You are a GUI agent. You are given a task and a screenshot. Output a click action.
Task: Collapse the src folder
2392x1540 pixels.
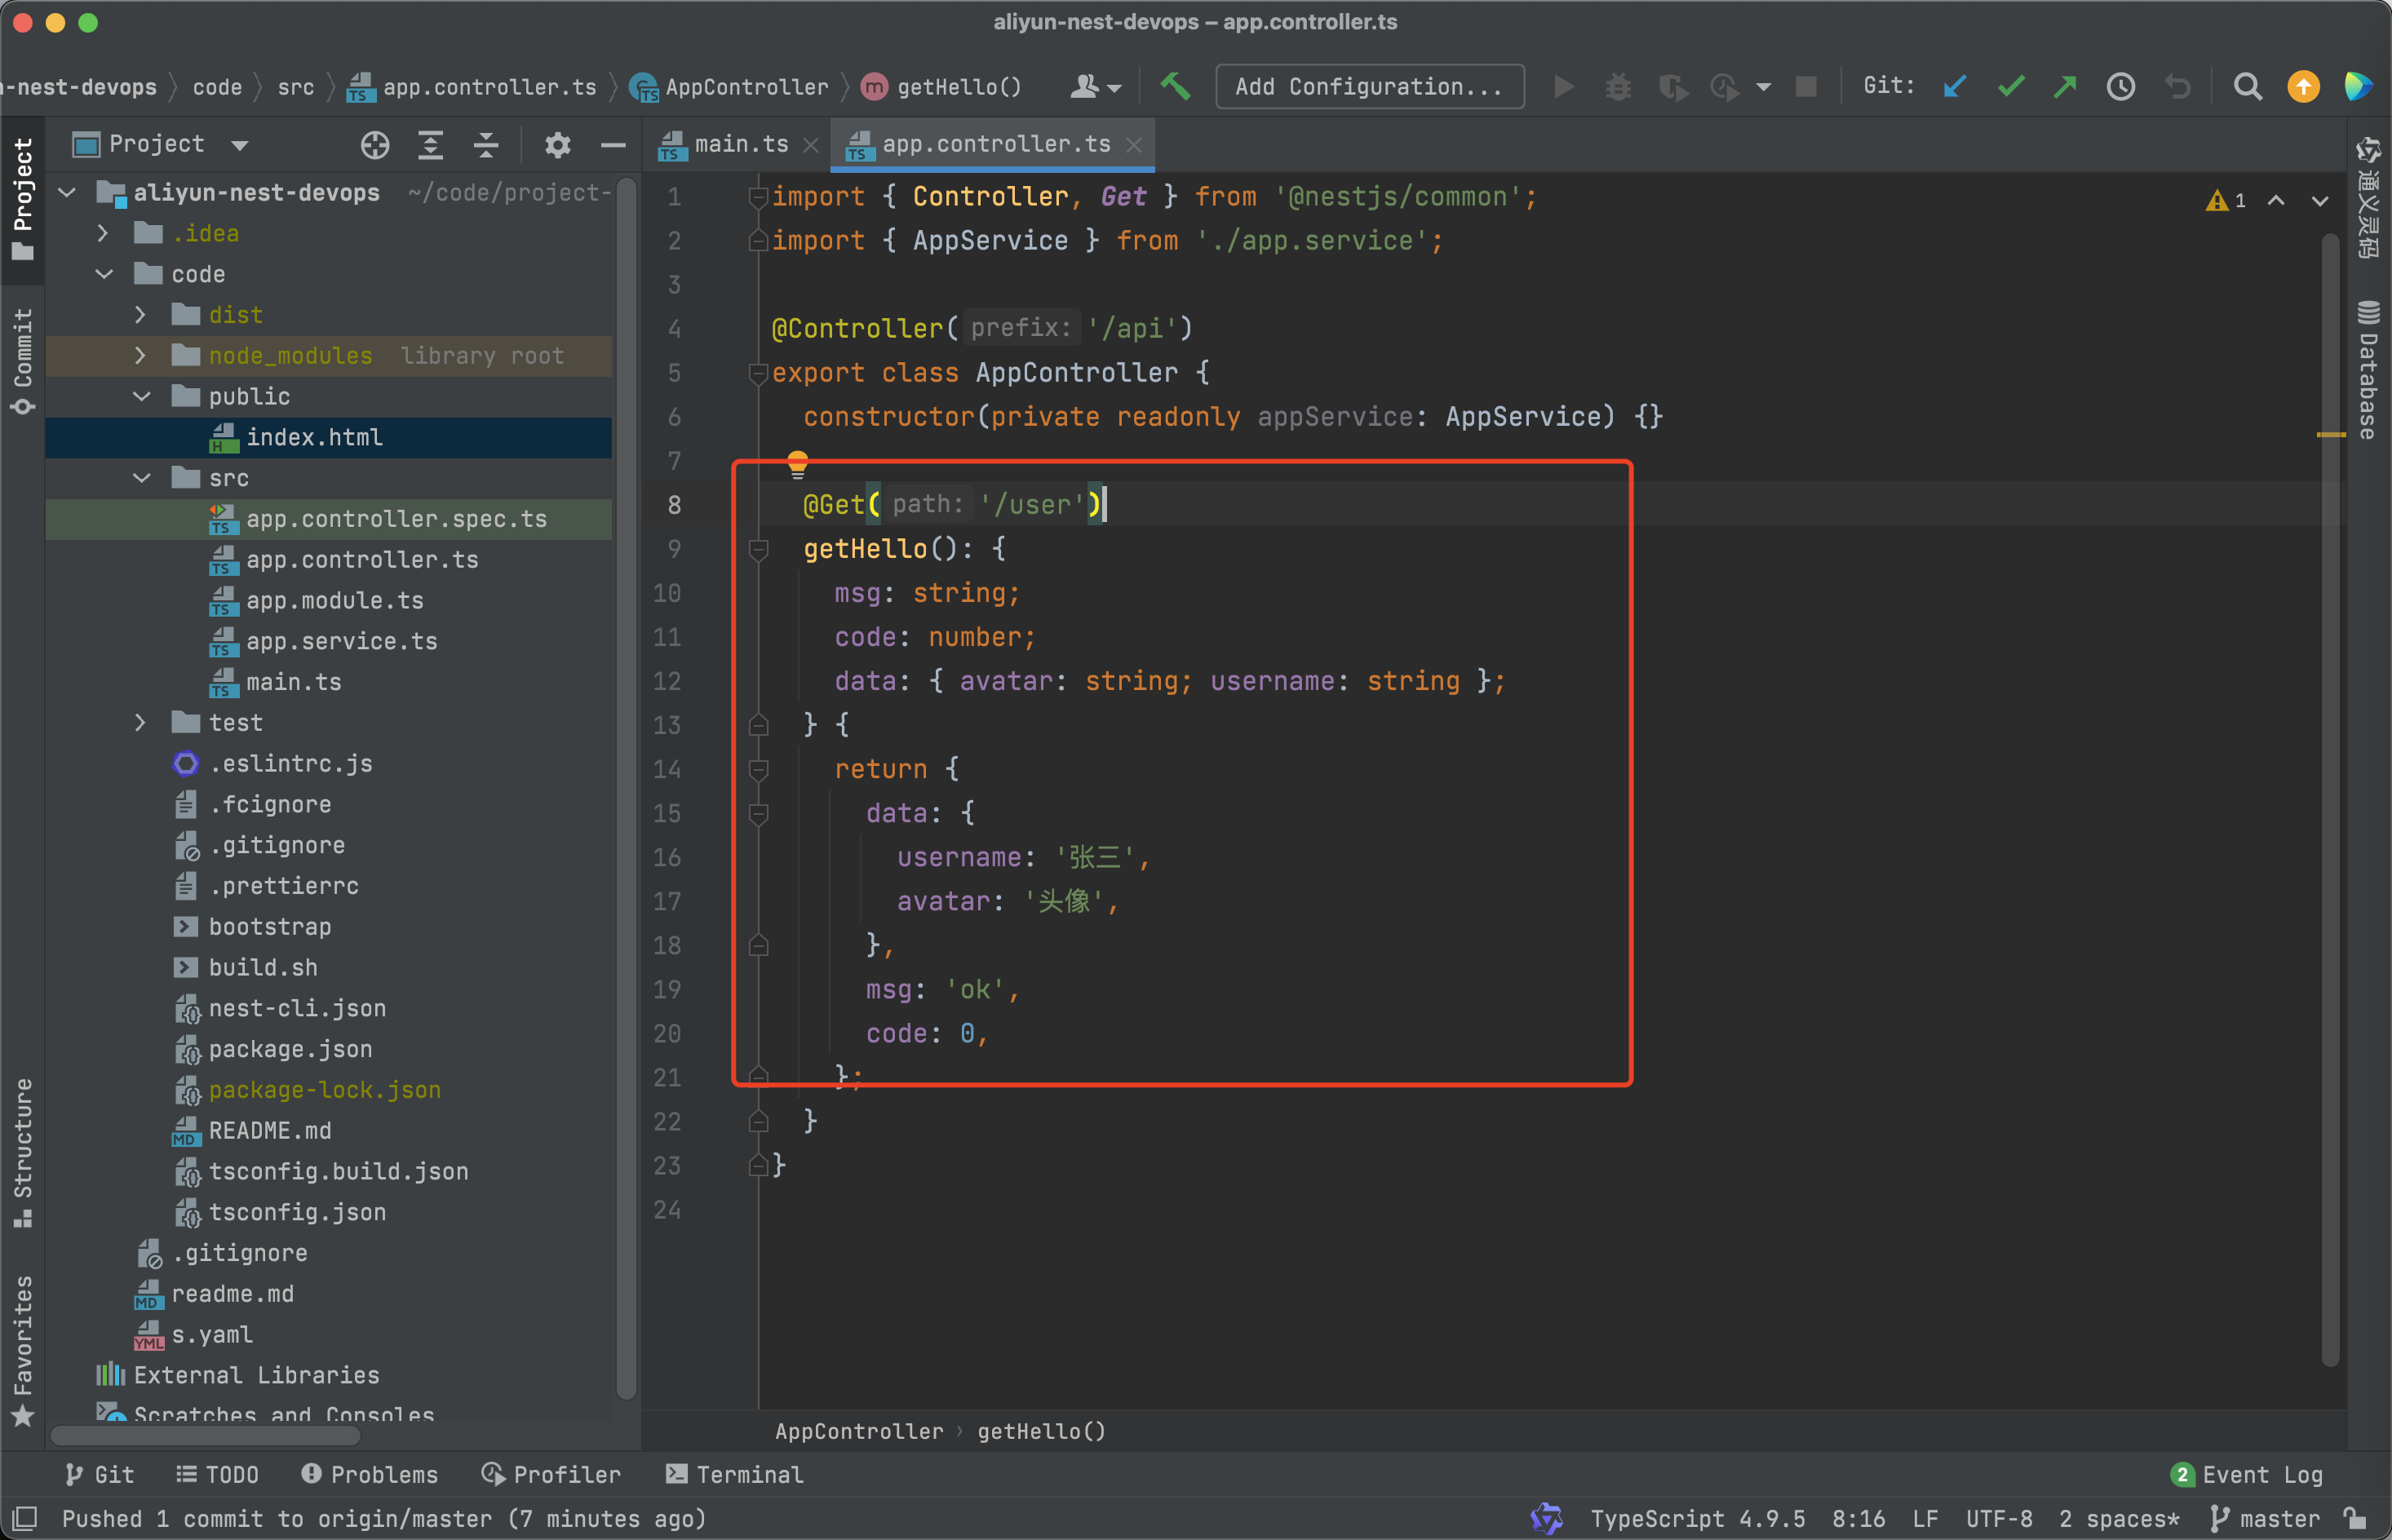click(142, 478)
